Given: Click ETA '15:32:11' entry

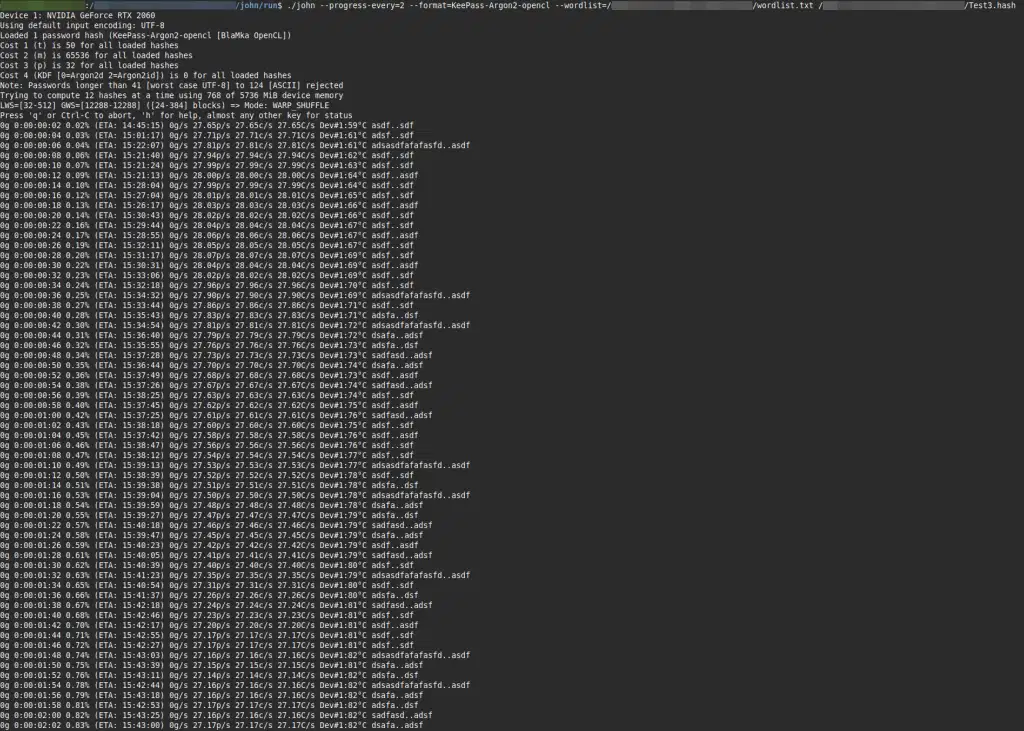Looking at the screenshot, I should [140, 245].
